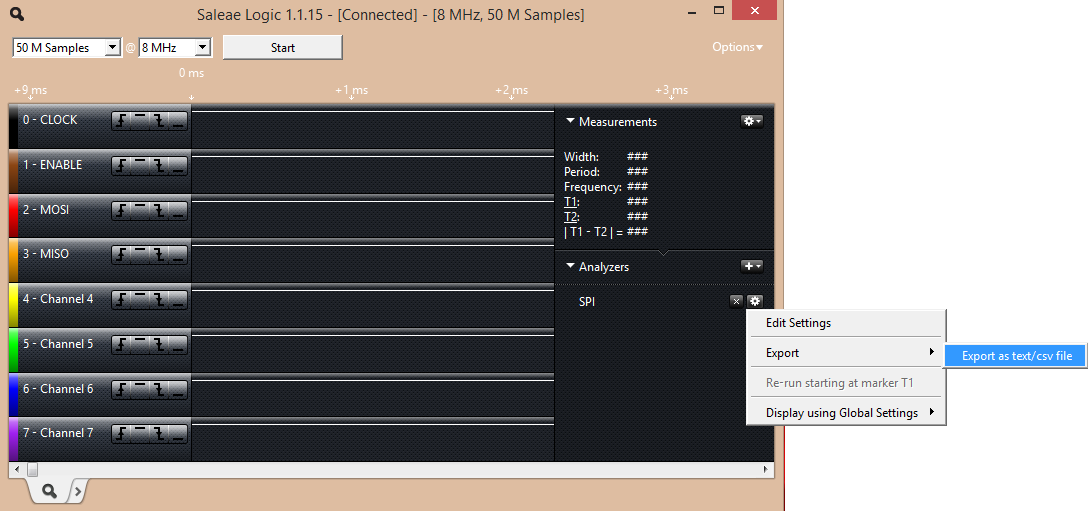Open the magnifier tab at bottom
Viewport: 1088px width, 511px height.
click(48, 490)
